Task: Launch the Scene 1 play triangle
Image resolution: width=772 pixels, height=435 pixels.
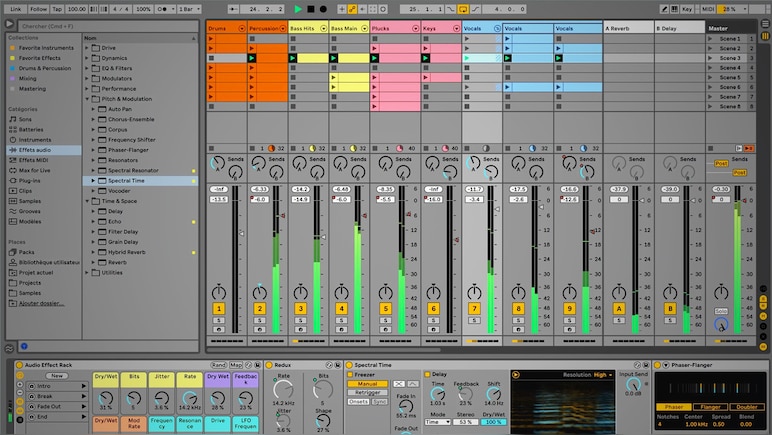Action: click(710, 38)
